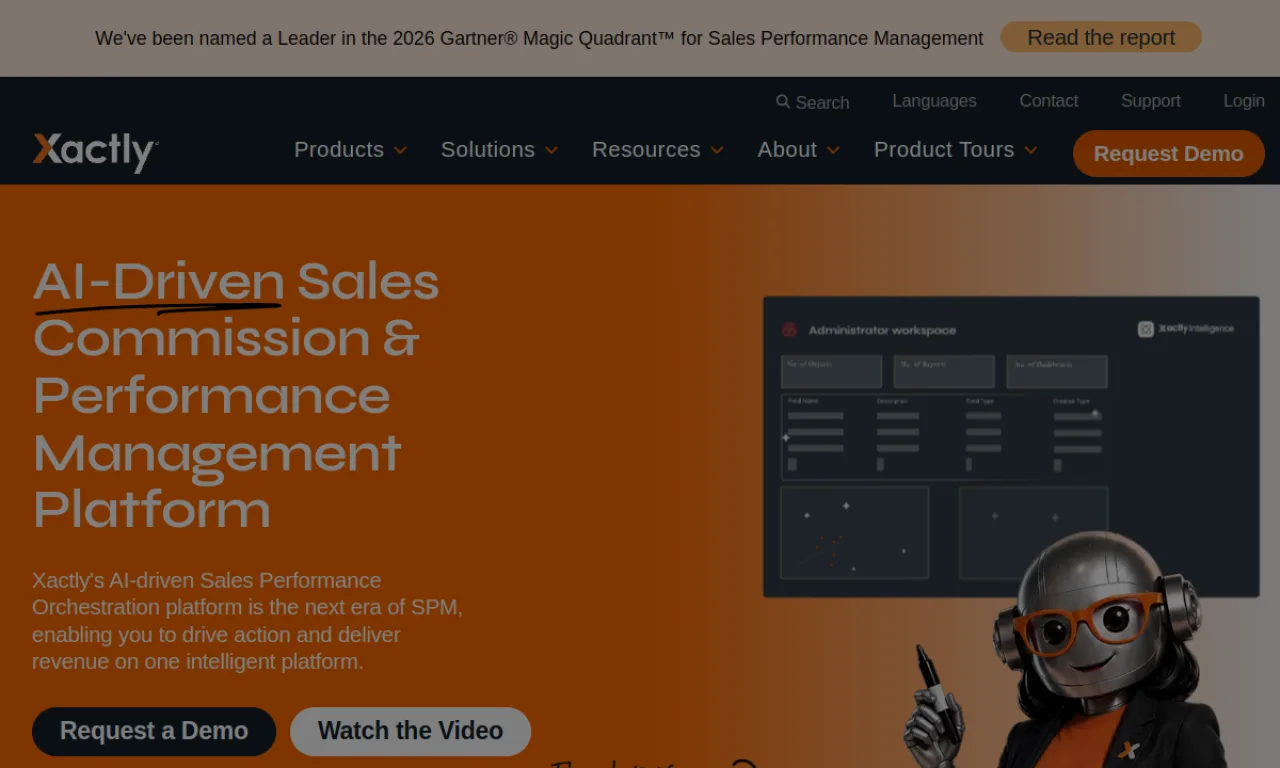
Task: Click the Request a Demo hero button
Action: pos(154,731)
